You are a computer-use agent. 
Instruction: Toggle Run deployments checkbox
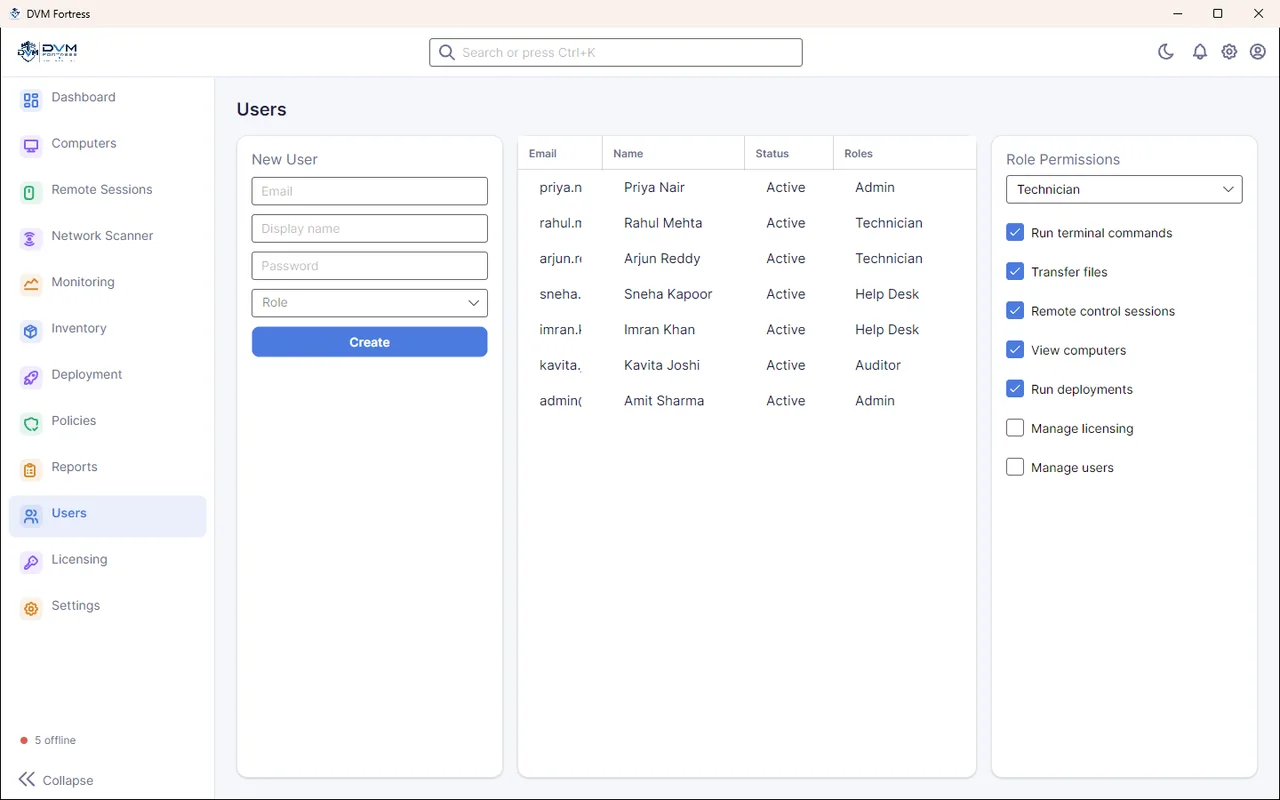click(x=1015, y=388)
